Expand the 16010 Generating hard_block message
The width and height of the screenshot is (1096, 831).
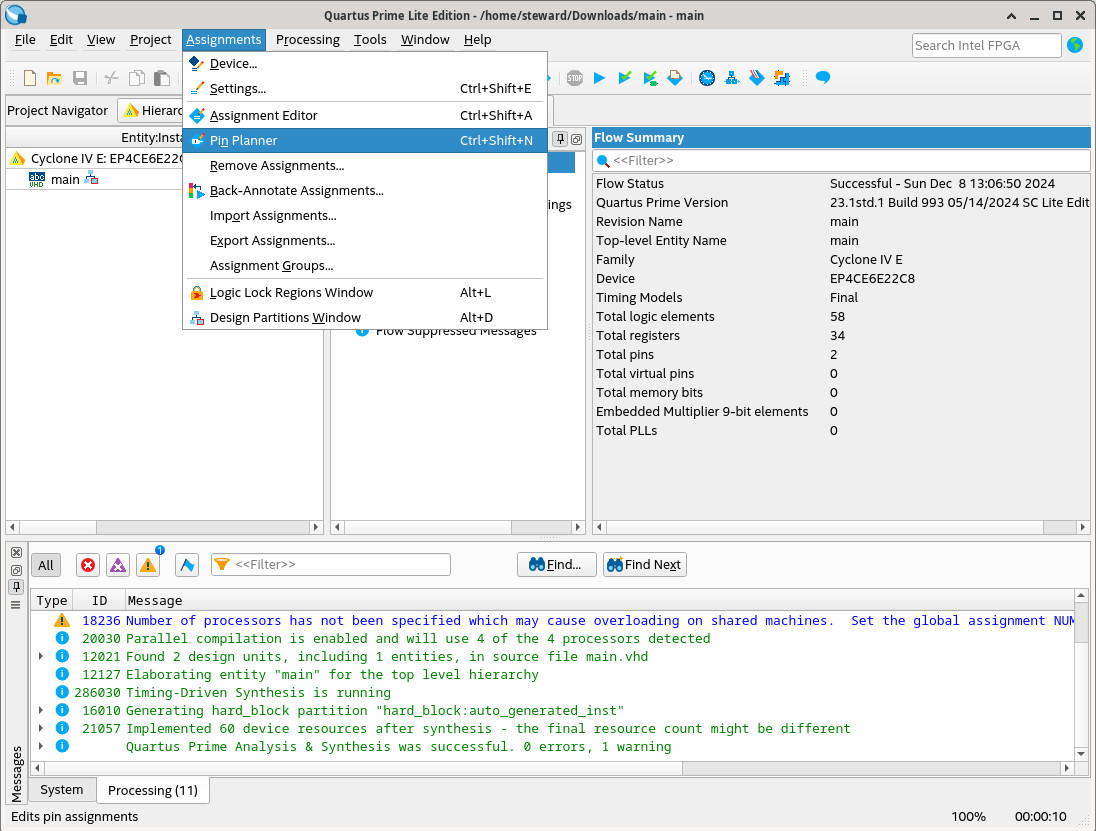tap(41, 710)
